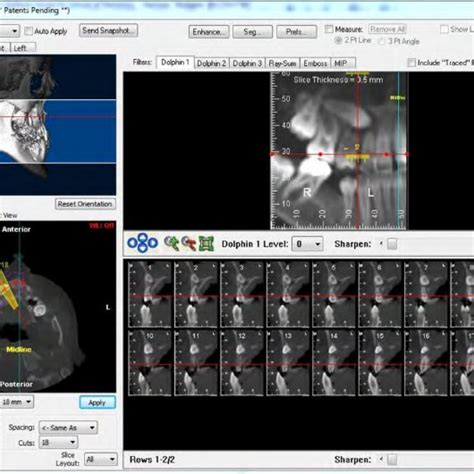The width and height of the screenshot is (474, 474).
Task: Adjust the upper Sharpen slider handle
Action: [392, 244]
